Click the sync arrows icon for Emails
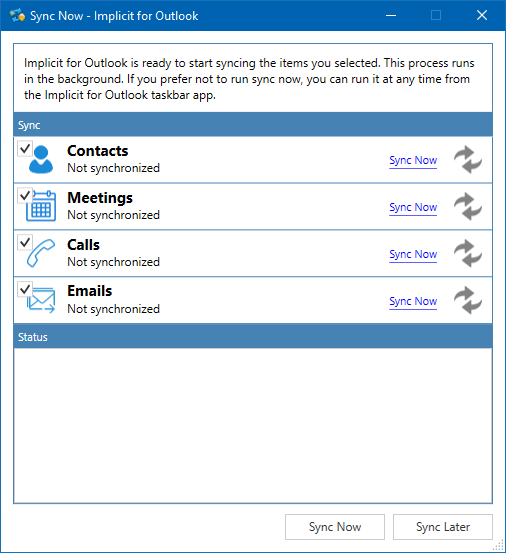The width and height of the screenshot is (507, 553). coord(468,300)
